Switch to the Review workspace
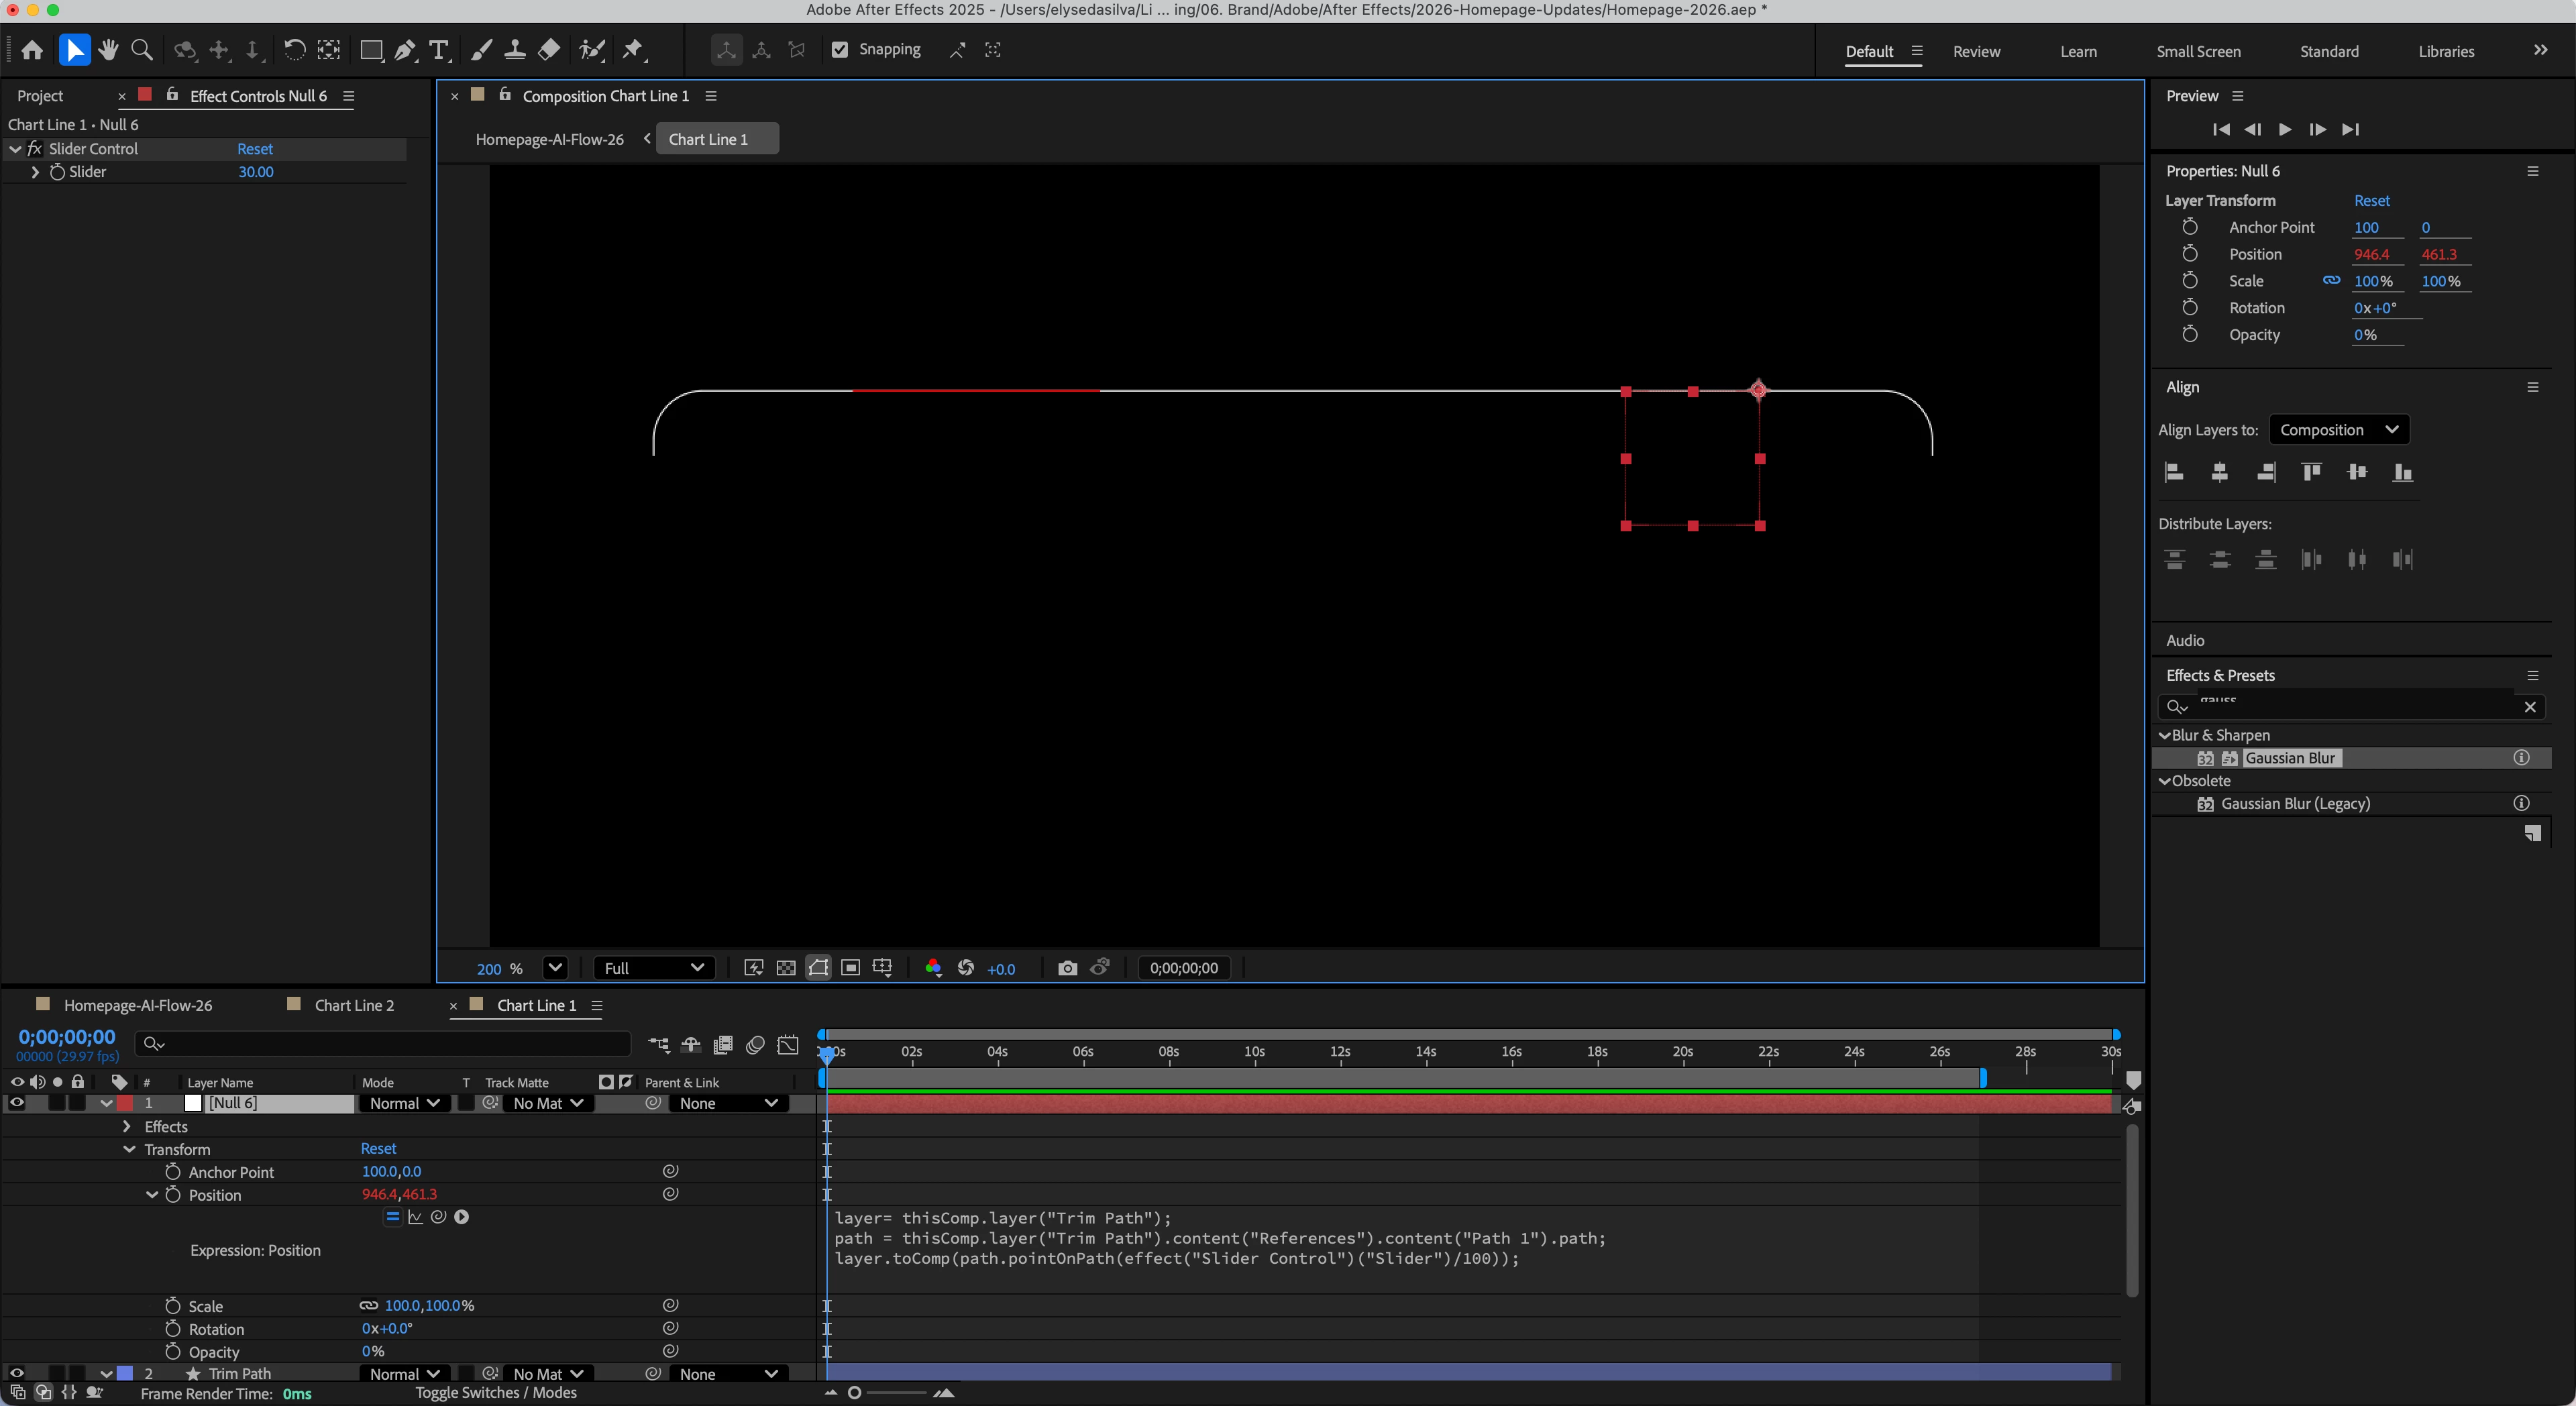 point(1976,52)
